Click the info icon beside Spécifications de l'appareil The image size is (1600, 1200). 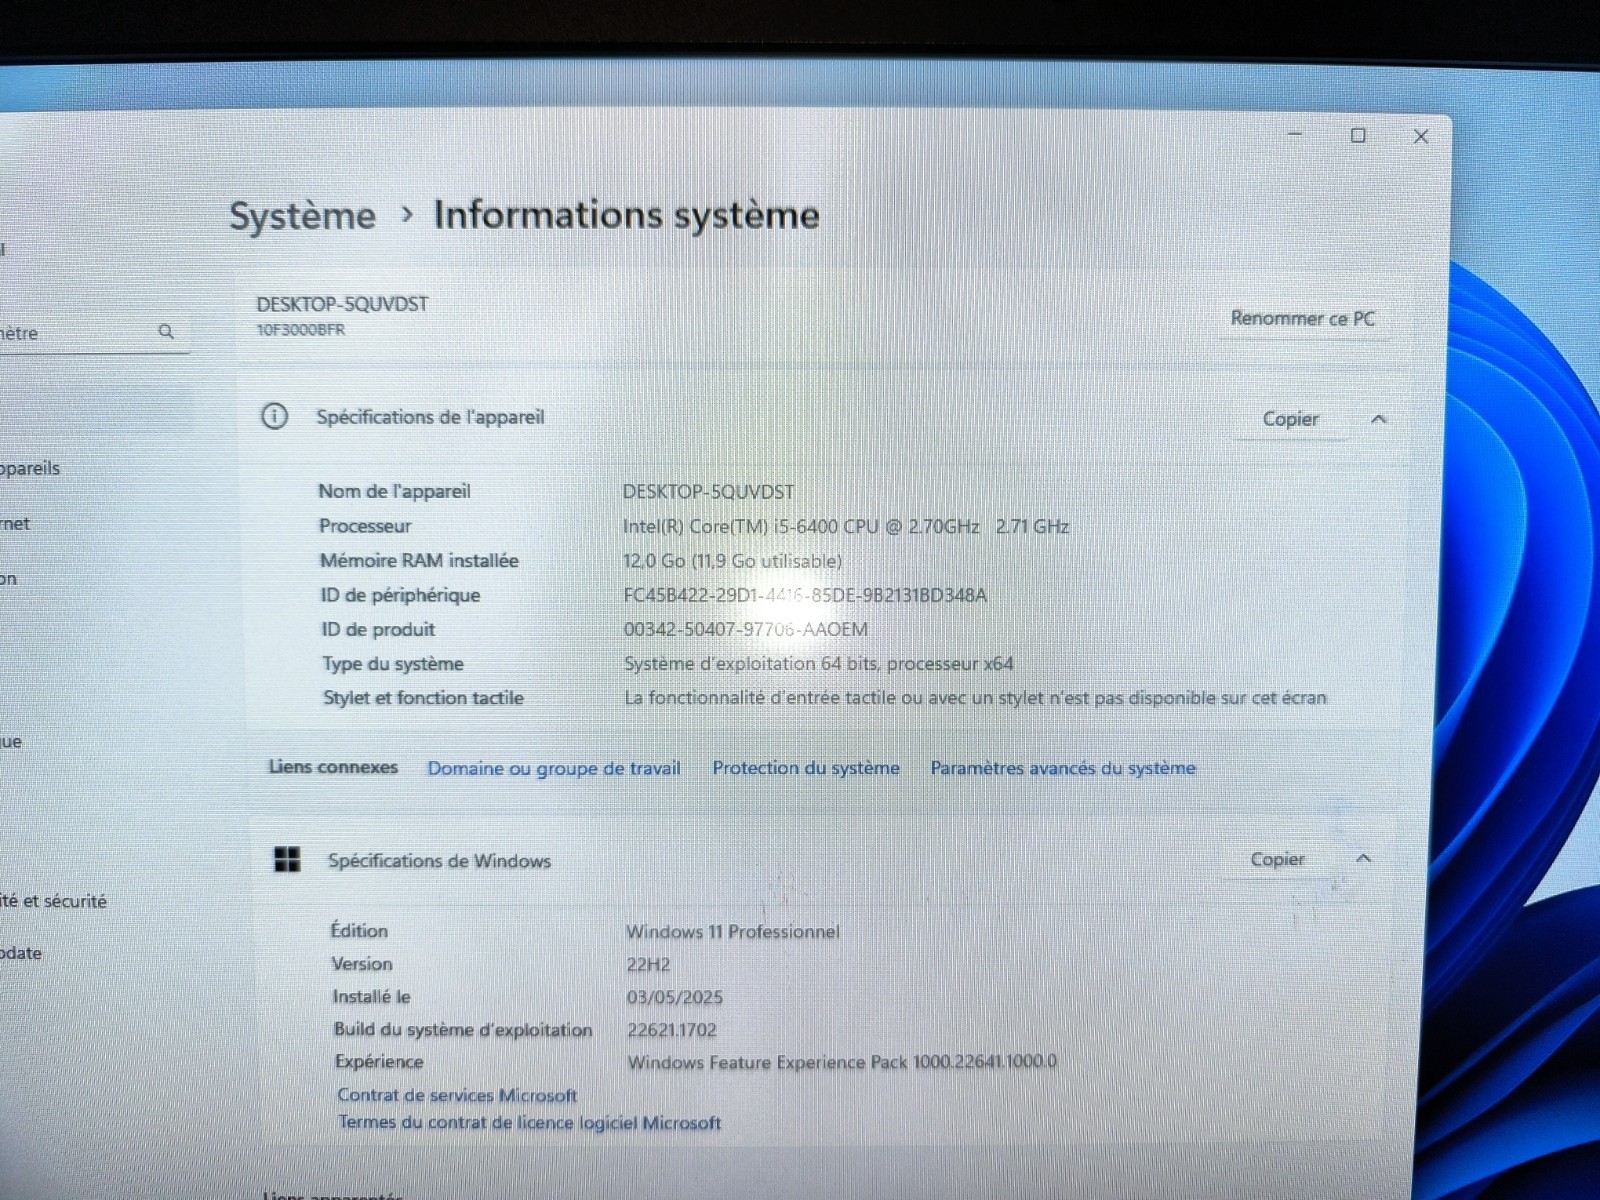point(274,416)
